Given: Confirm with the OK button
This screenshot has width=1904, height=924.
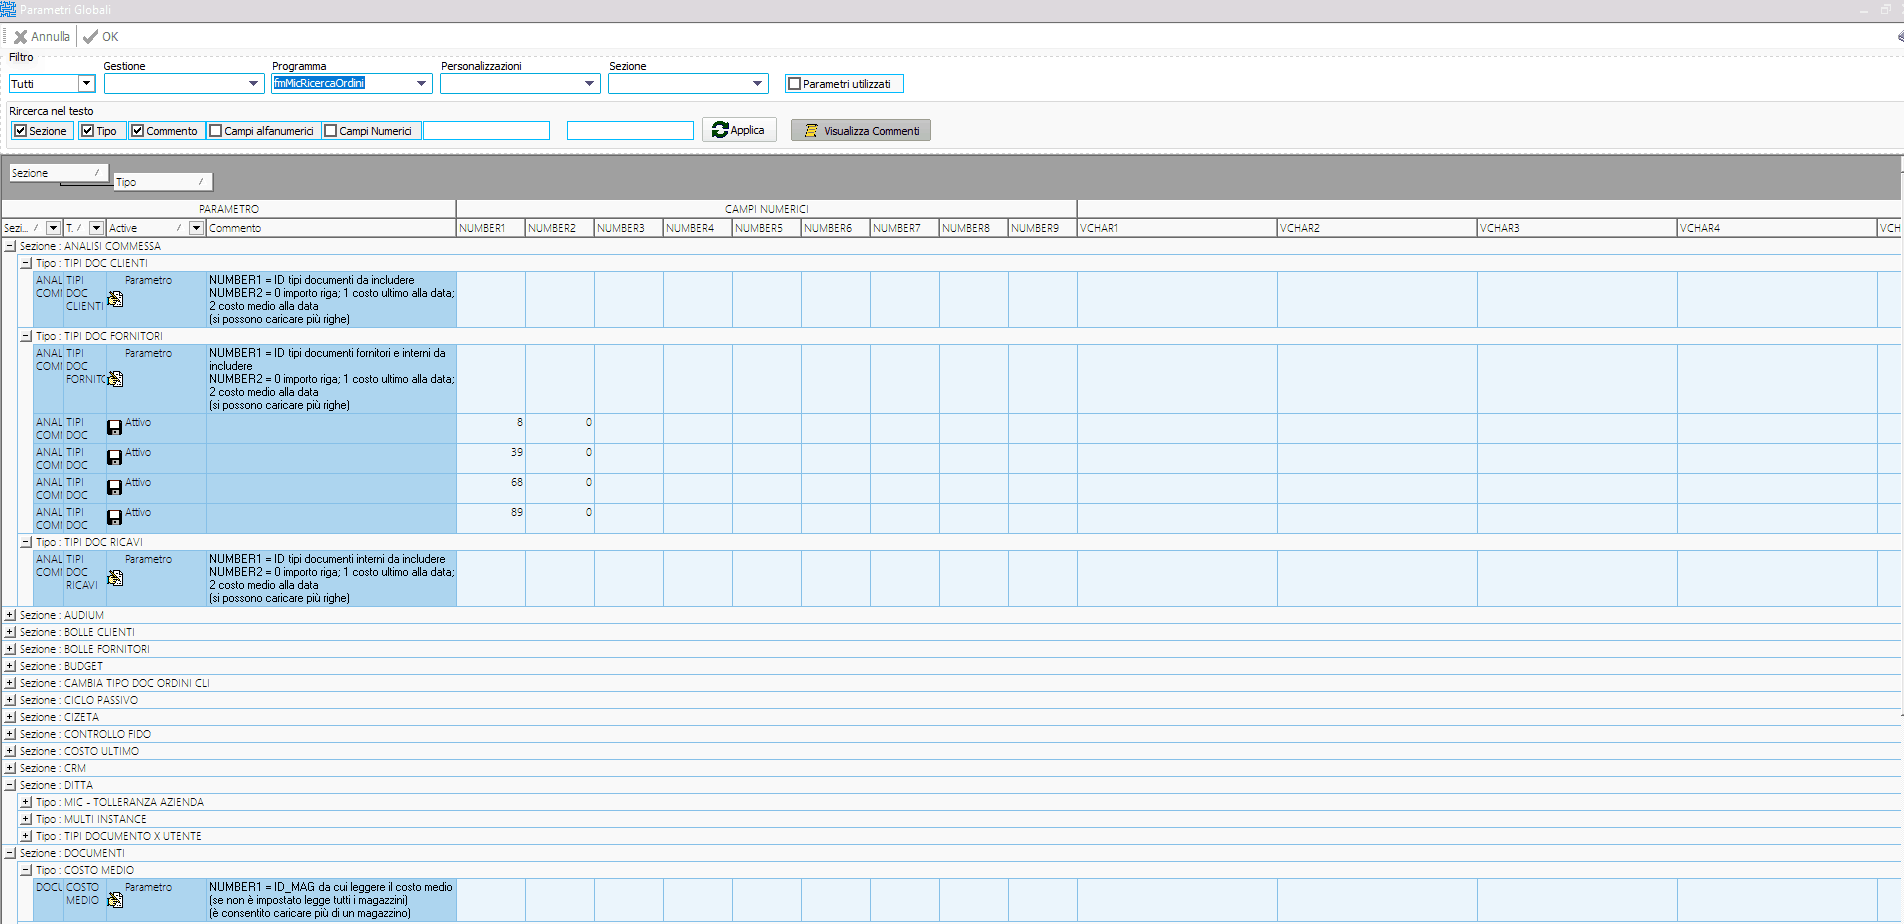Looking at the screenshot, I should click(x=101, y=37).
